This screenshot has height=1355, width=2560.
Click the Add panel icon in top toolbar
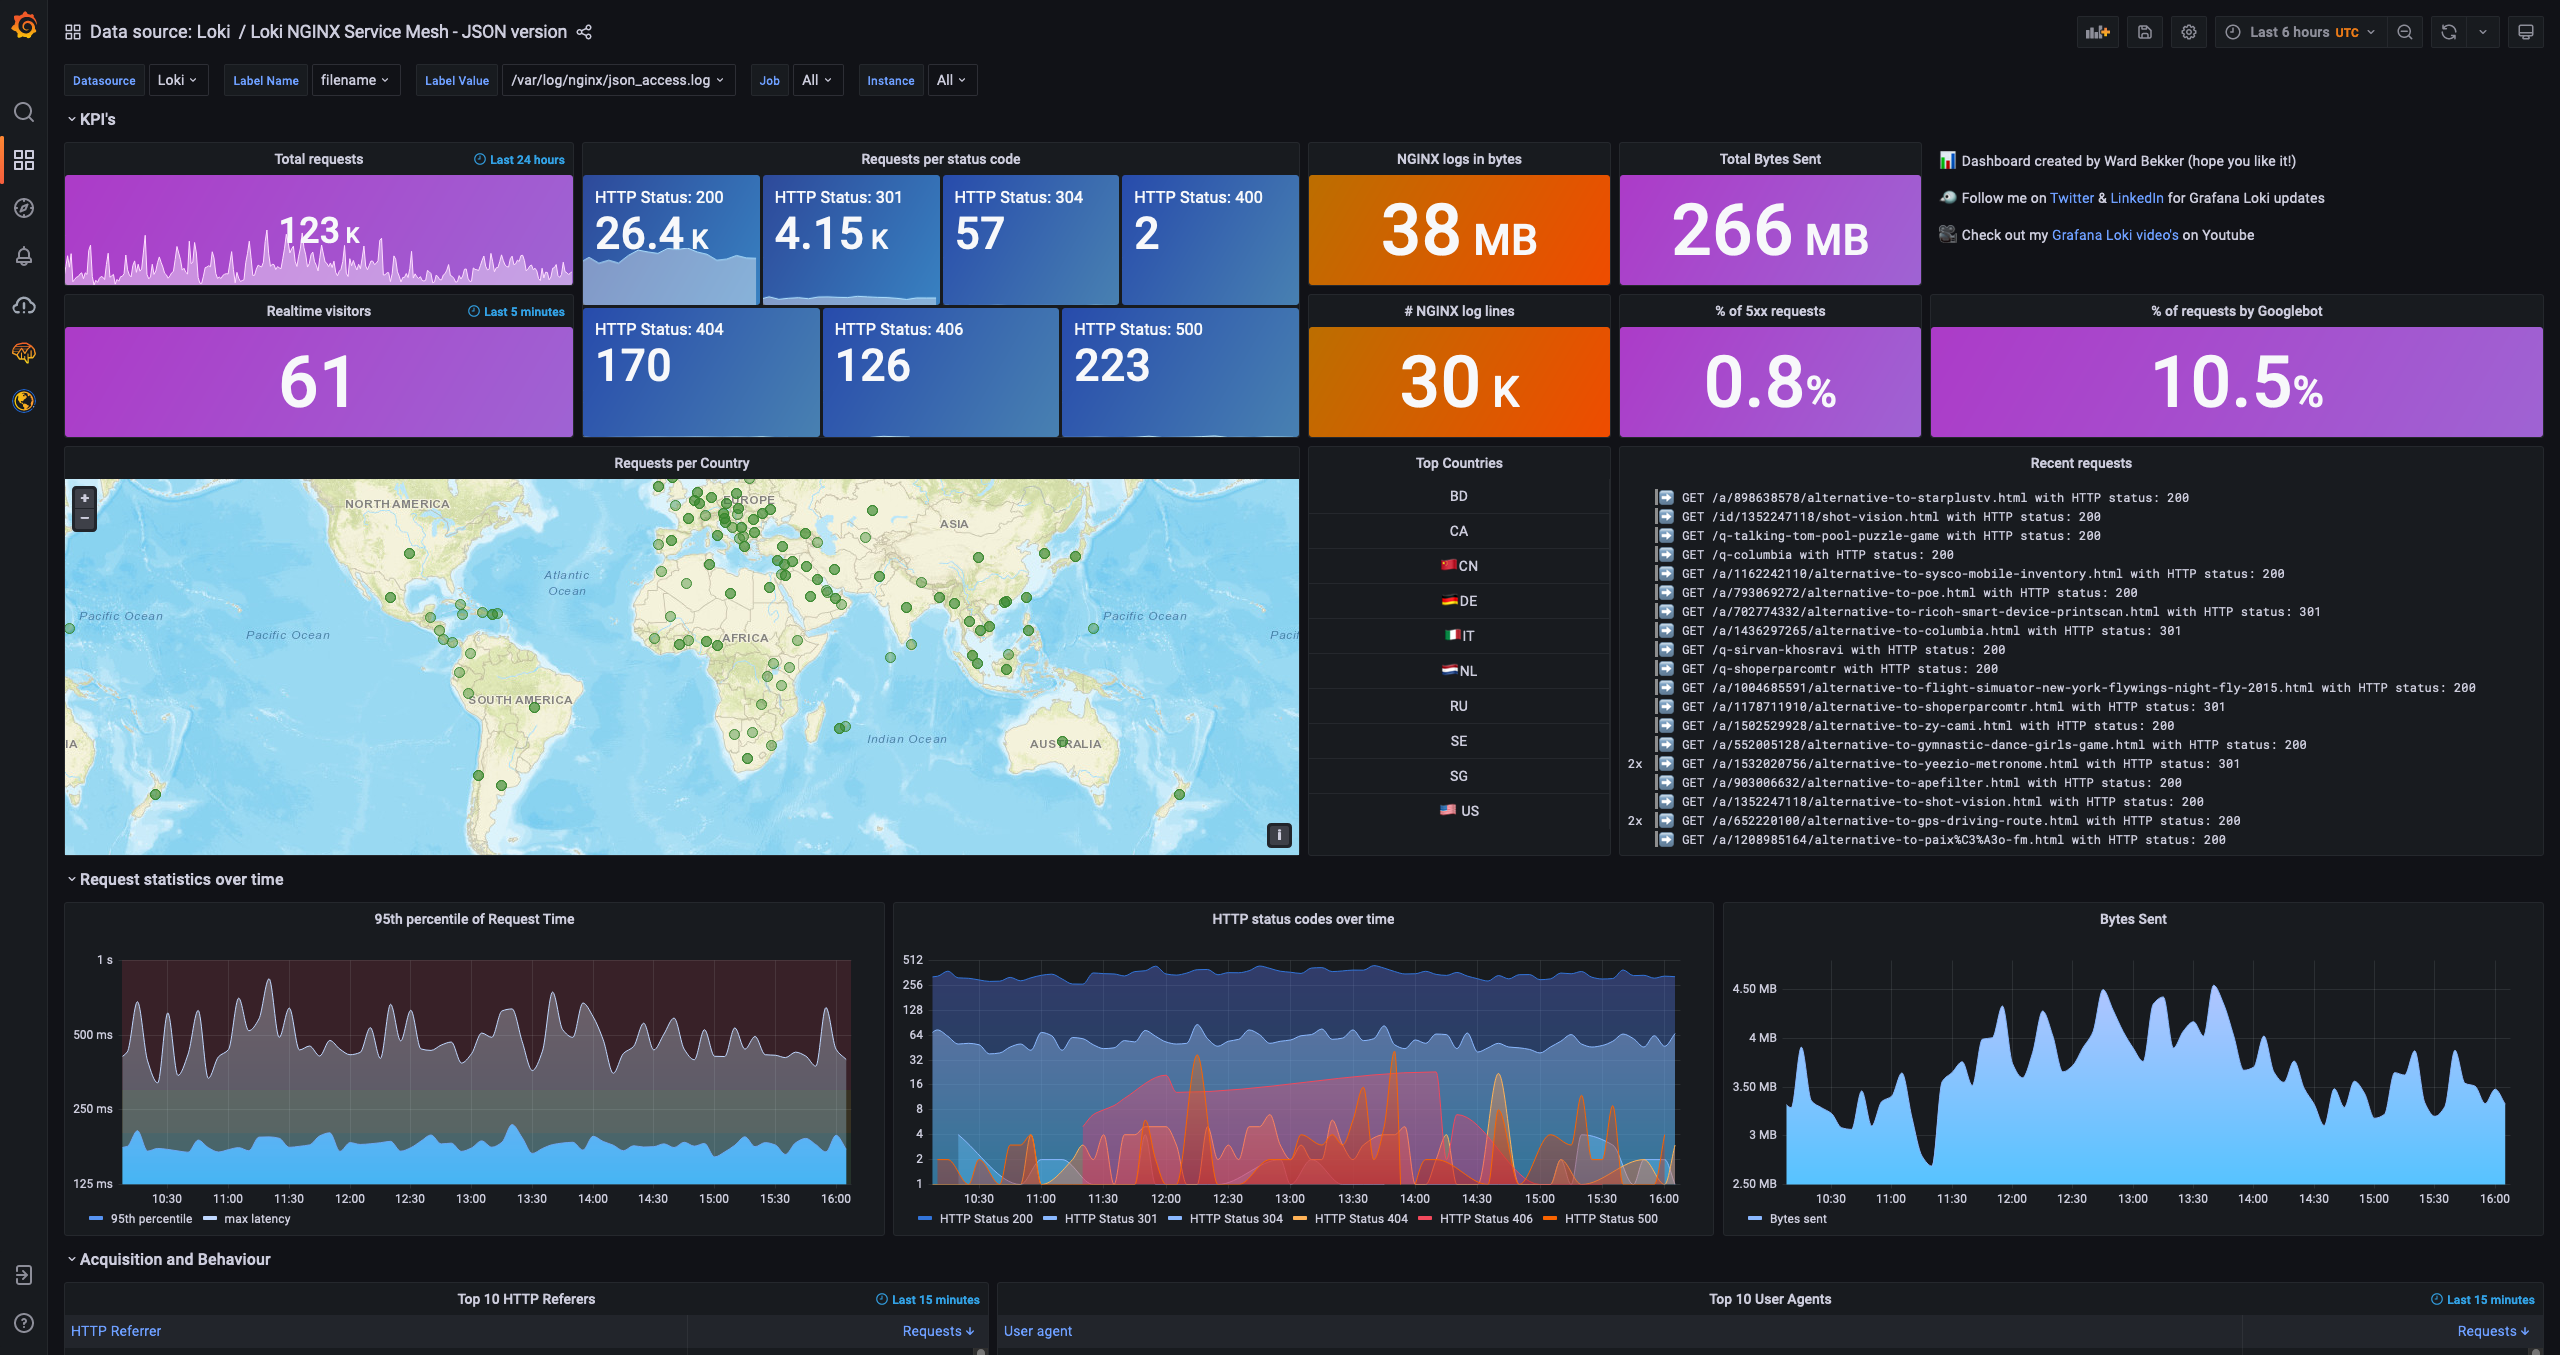point(2097,32)
